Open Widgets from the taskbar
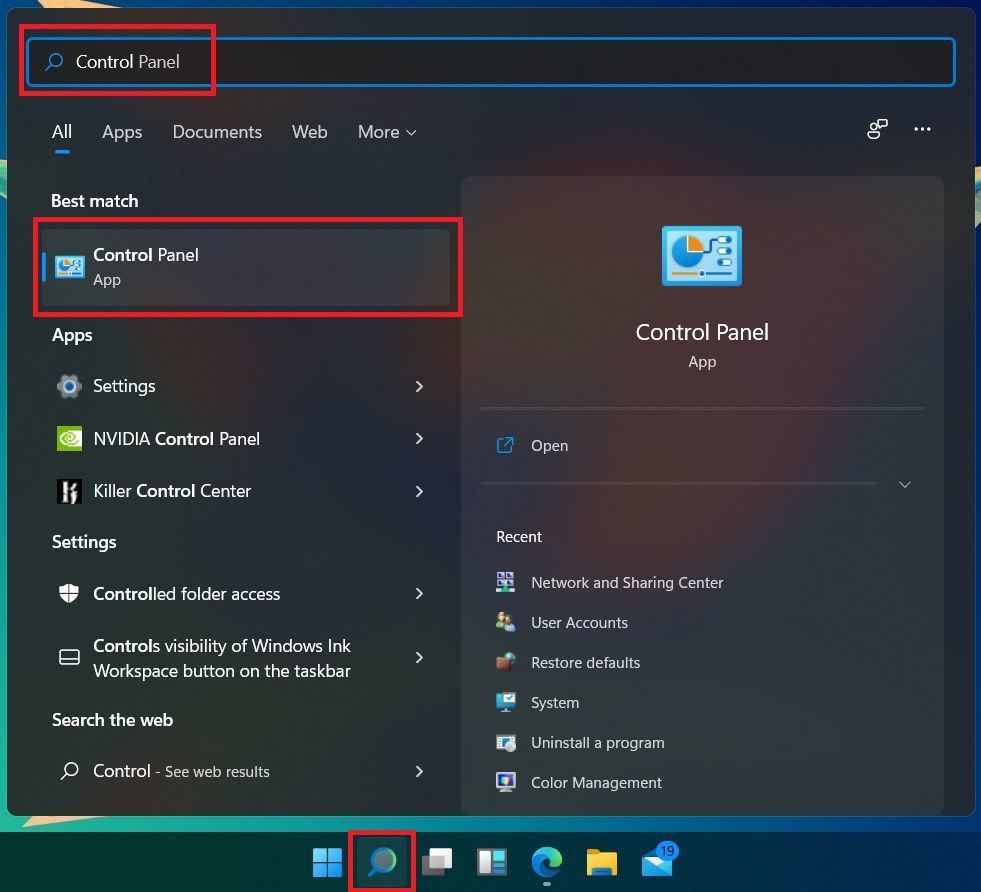The height and width of the screenshot is (892, 981). 492,862
